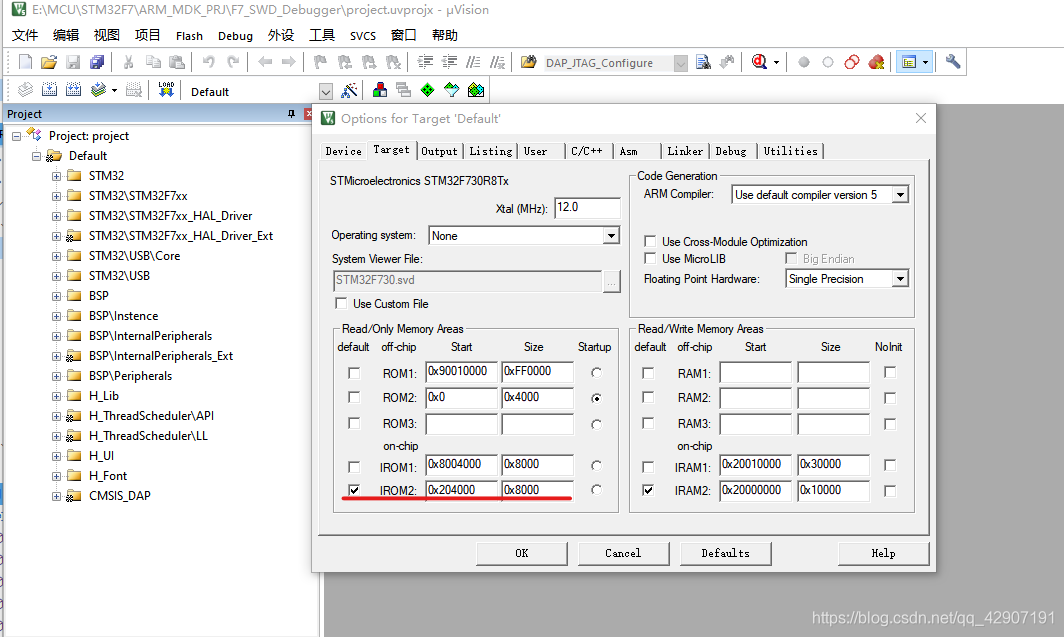Start debug session magnifier icon

(759, 62)
